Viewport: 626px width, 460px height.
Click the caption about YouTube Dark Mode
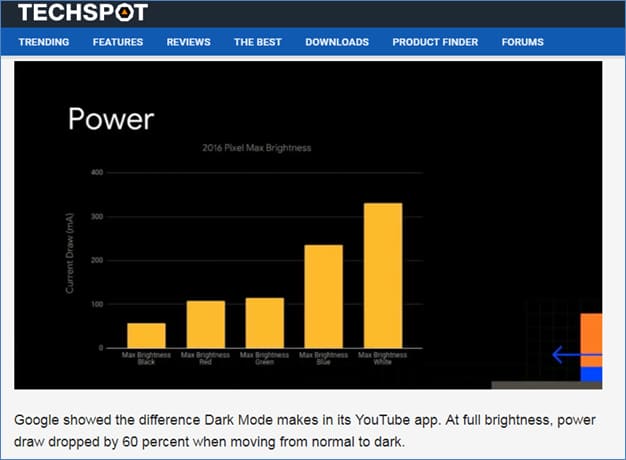point(305,431)
